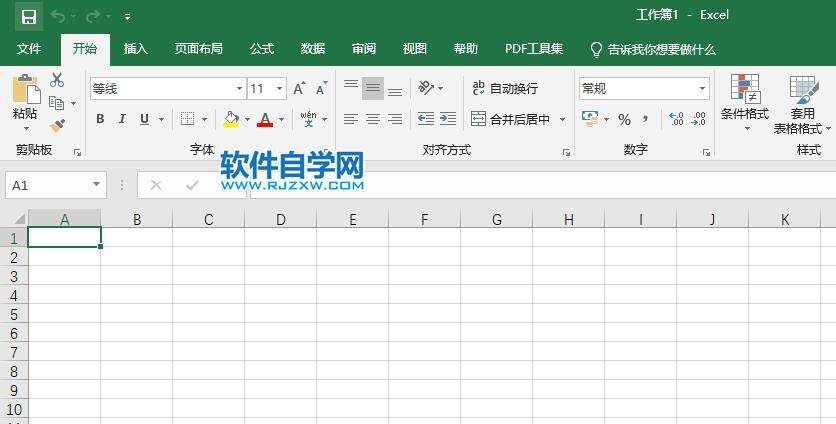The height and width of the screenshot is (424, 836).
Task: Open the 常规 number format dropdown
Action: pyautogui.click(x=702, y=89)
